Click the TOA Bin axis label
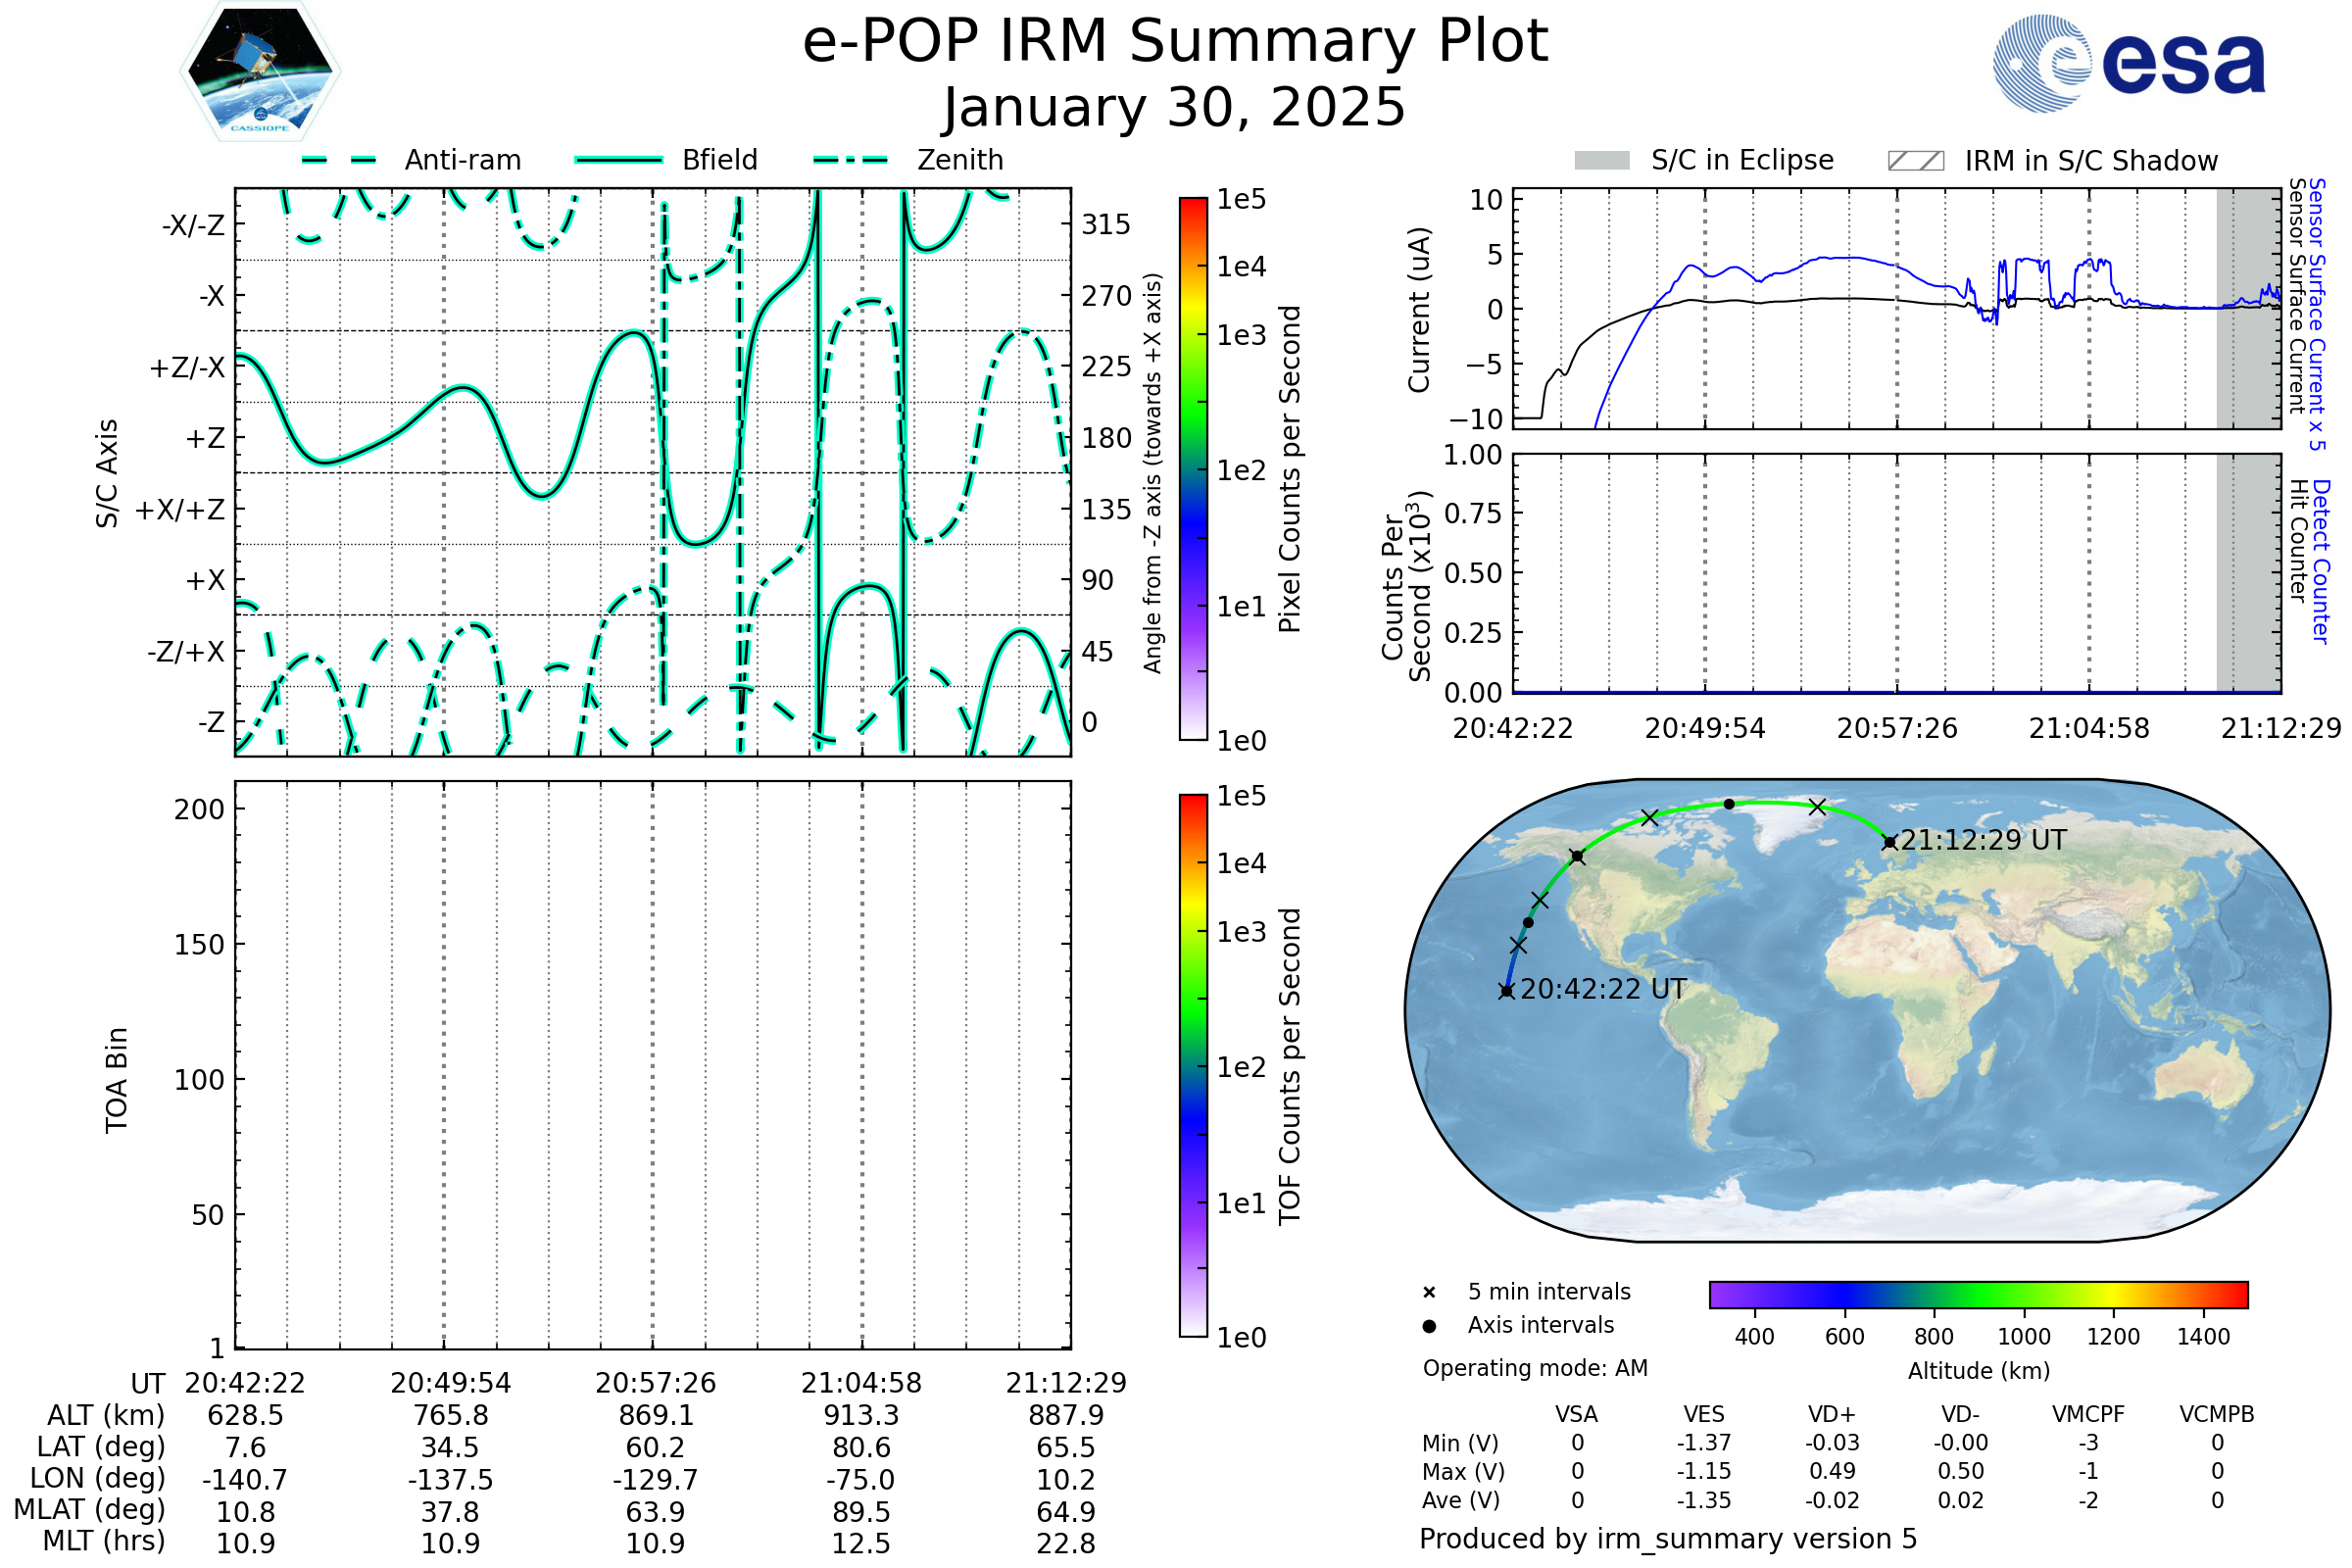2352x1568 pixels. 116,1080
